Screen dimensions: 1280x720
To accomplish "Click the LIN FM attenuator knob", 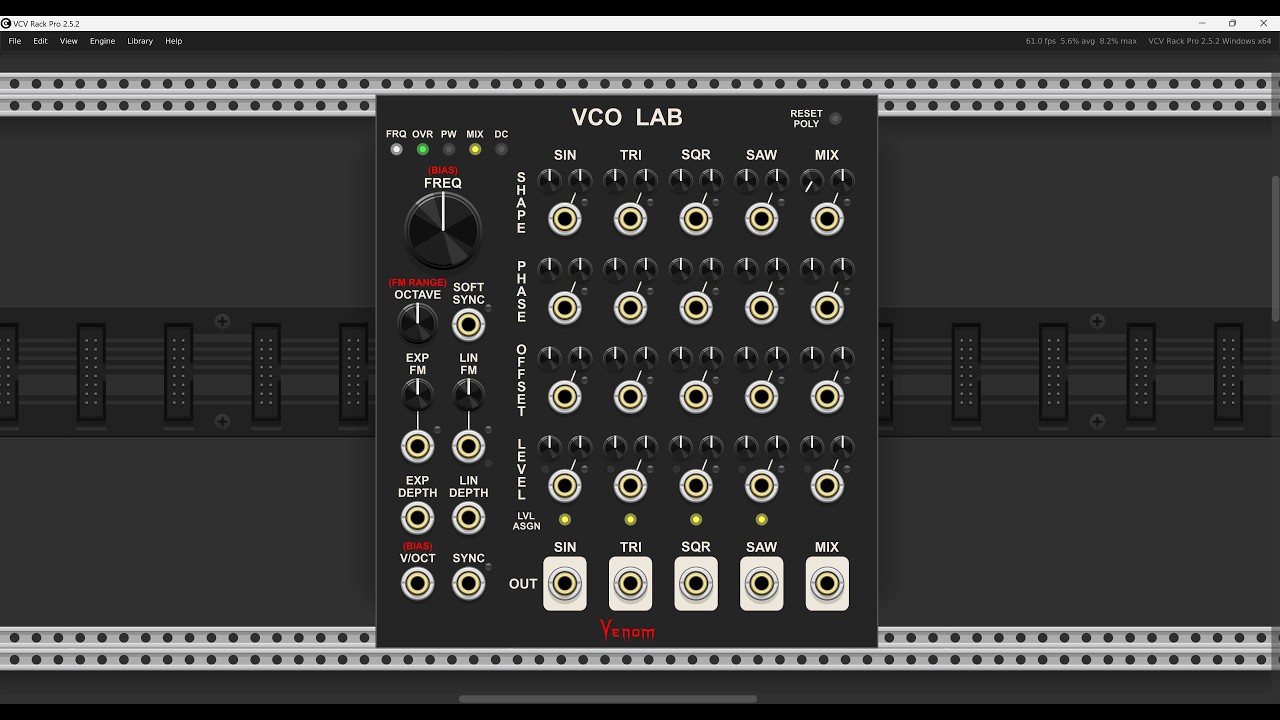I will point(468,395).
